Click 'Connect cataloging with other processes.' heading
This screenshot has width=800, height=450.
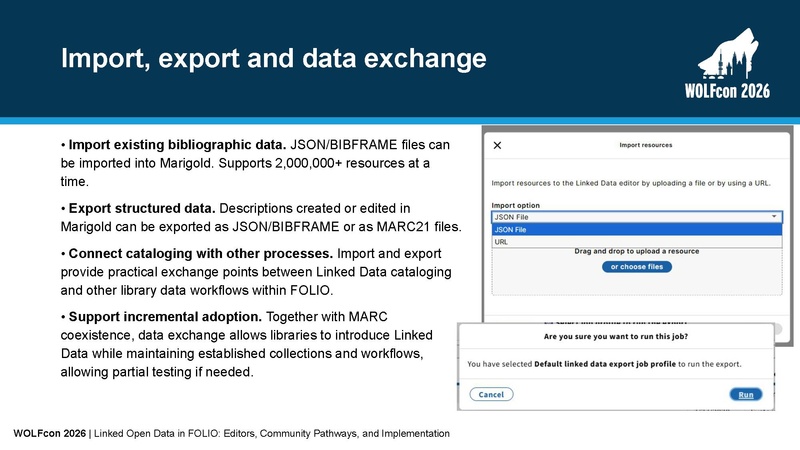(x=201, y=254)
